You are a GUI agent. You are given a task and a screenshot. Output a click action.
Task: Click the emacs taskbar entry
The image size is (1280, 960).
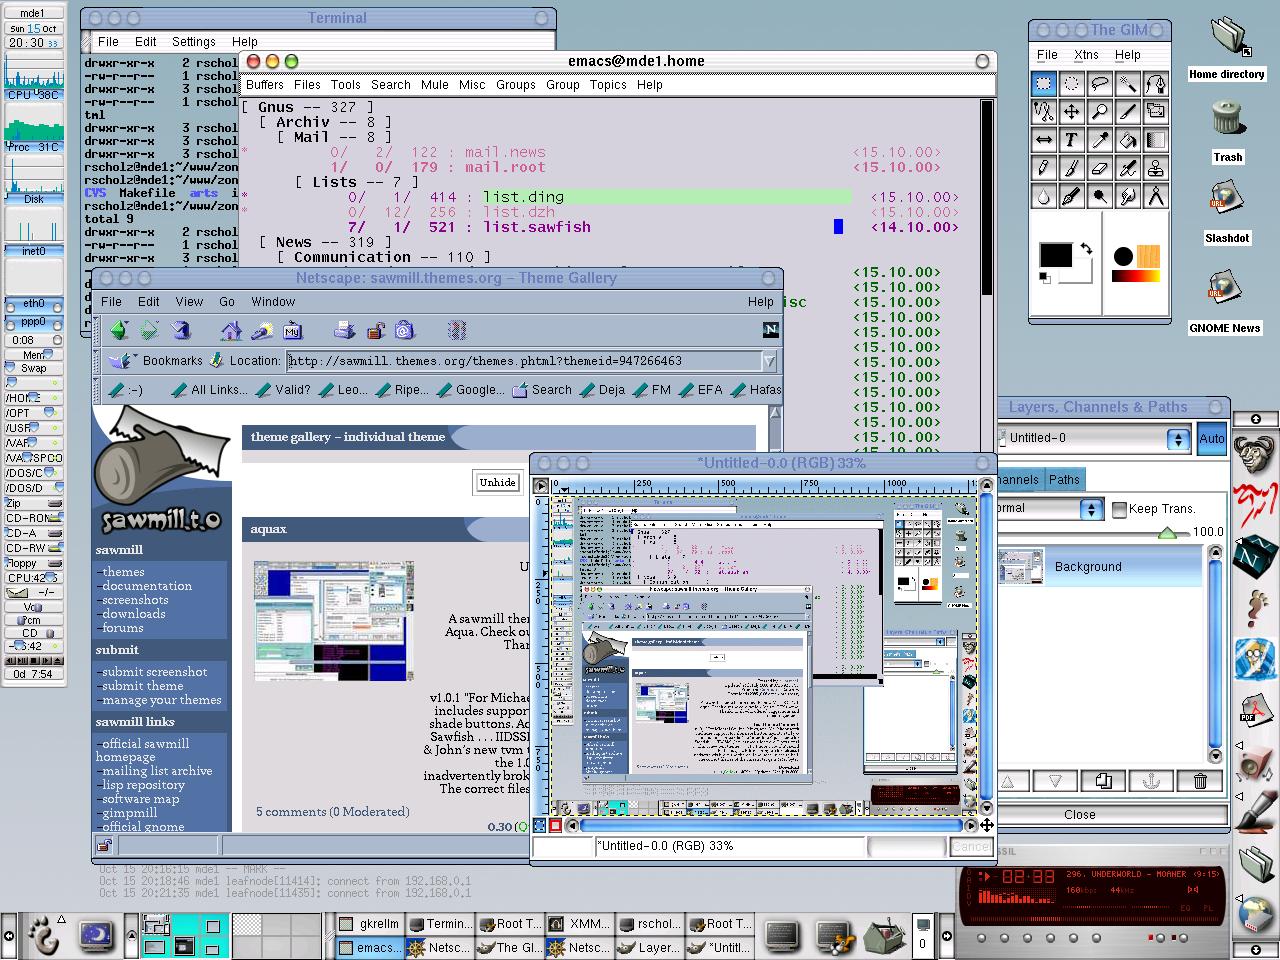[368, 947]
